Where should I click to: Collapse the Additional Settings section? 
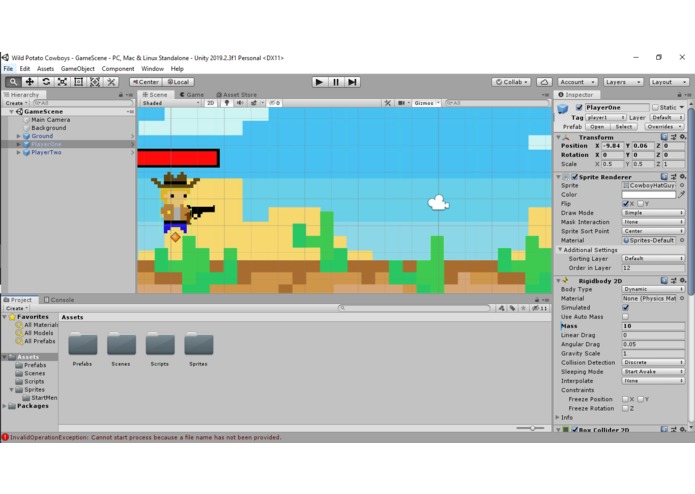560,250
